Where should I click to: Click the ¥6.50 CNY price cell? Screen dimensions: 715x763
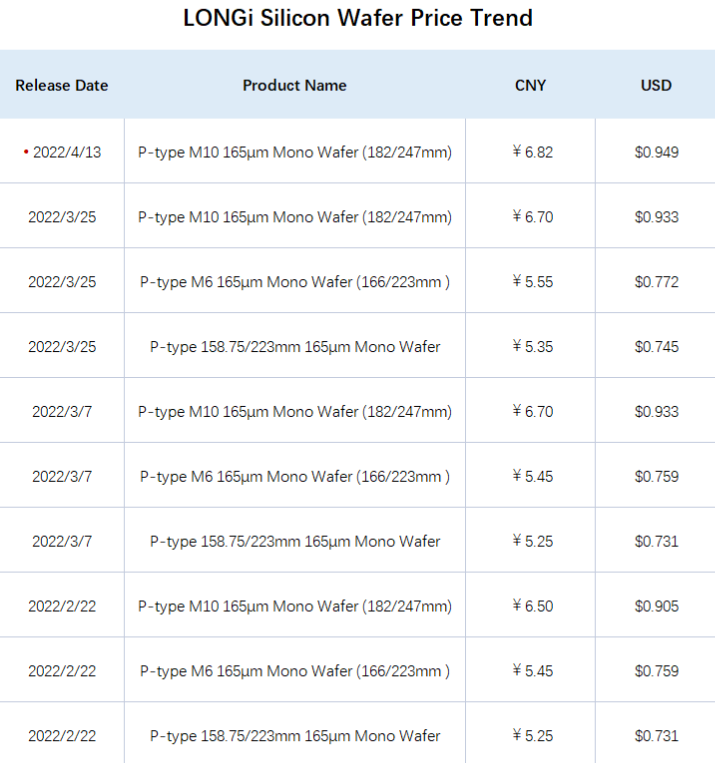[x=532, y=606]
